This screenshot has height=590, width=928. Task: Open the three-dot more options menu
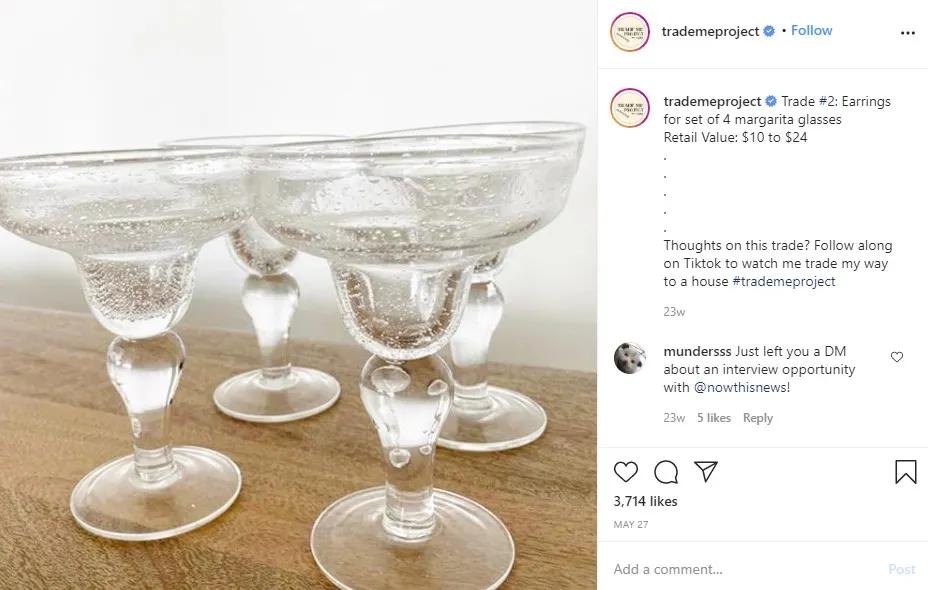pos(908,32)
